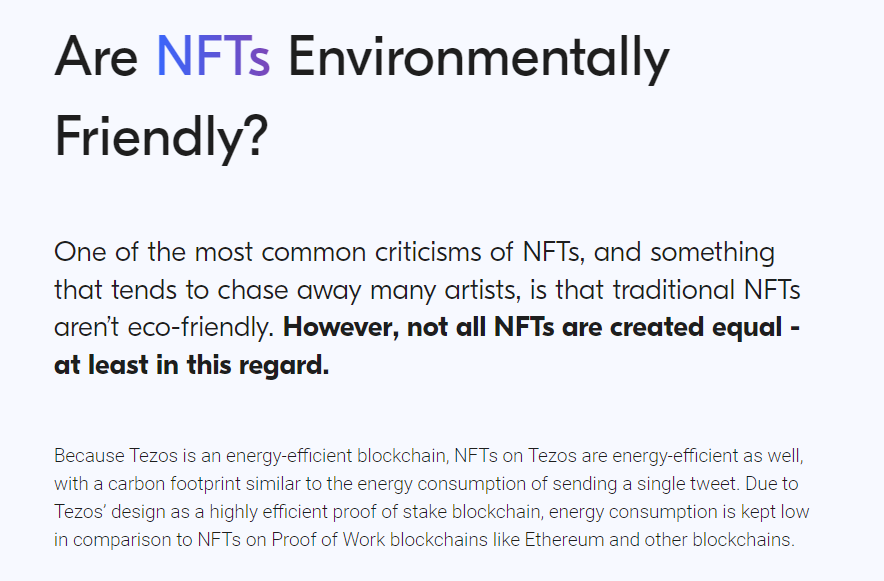Click the gradient-colored 'NFTs' word in the heading

[x=213, y=56]
